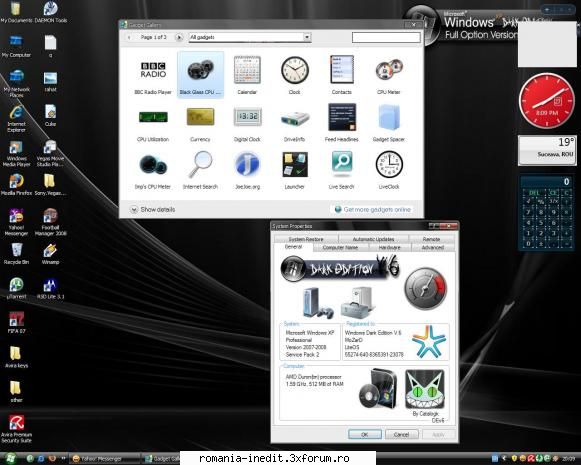Open the Computer Name tab
581x465 pixels.
click(x=340, y=247)
